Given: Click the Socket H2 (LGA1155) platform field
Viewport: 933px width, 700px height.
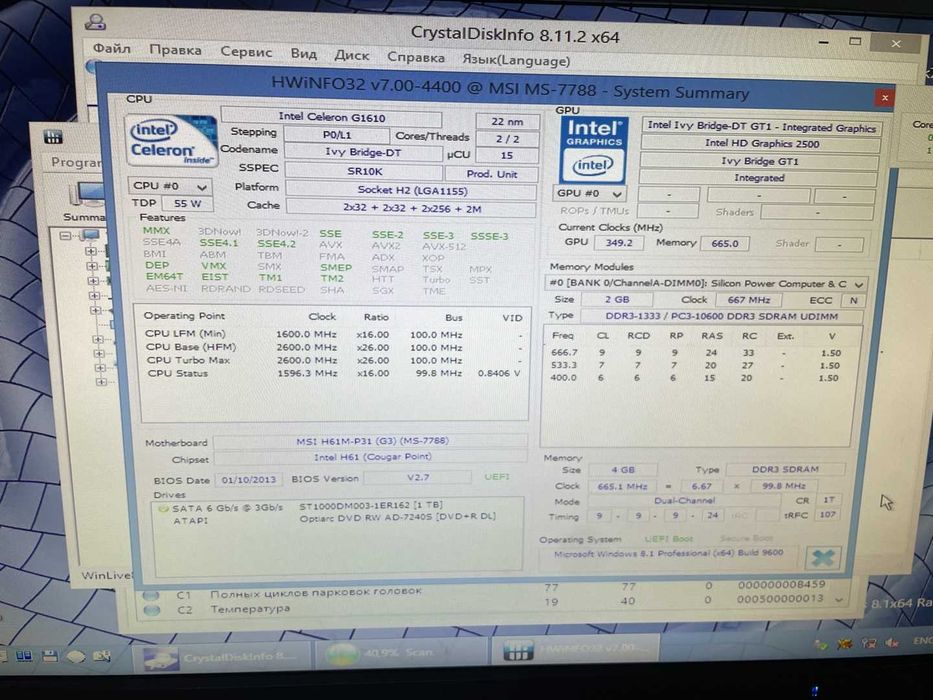Looking at the screenshot, I should [412, 190].
